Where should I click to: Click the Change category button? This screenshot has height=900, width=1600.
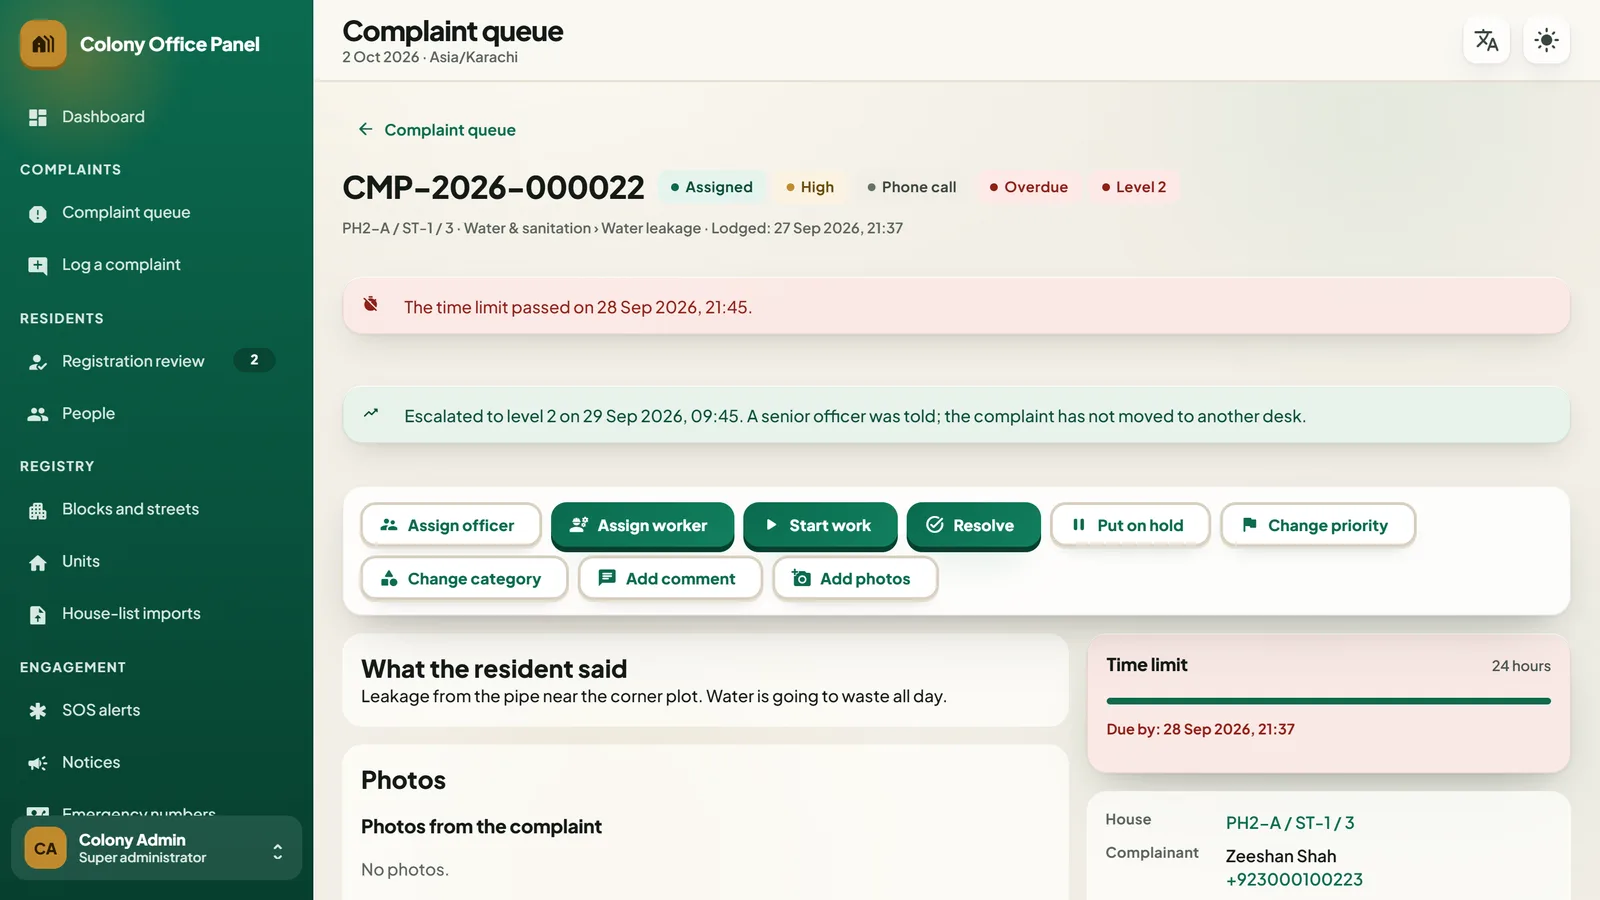[x=464, y=578]
